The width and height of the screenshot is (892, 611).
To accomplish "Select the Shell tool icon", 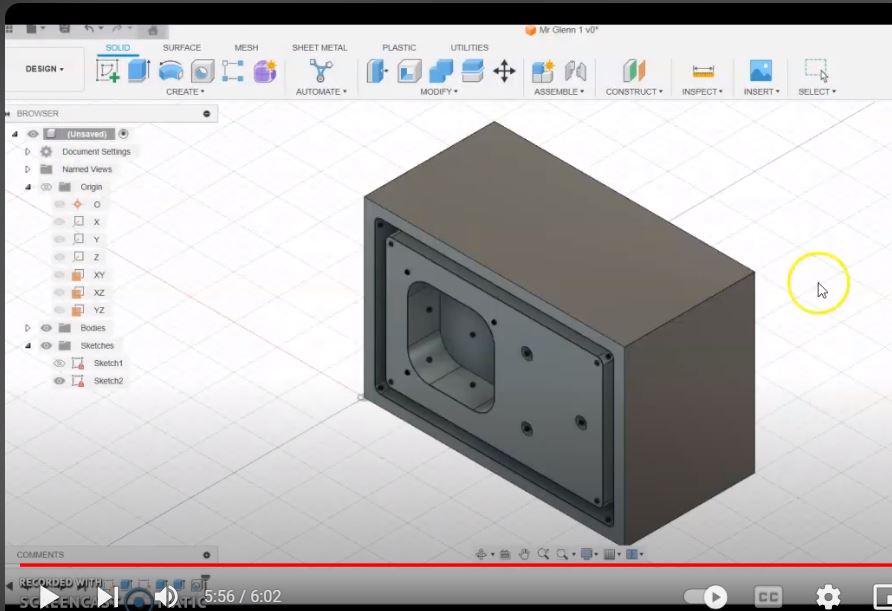I will (409, 71).
